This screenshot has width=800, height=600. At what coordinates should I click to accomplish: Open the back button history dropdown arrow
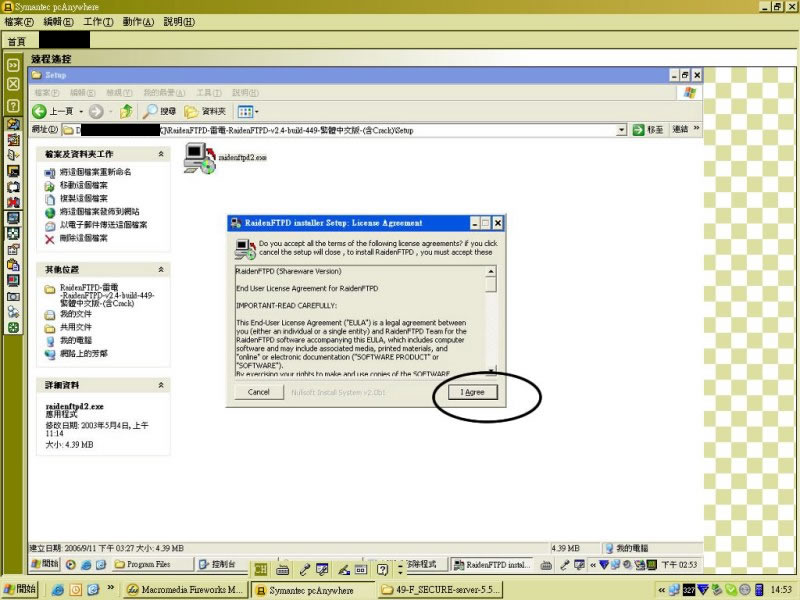(x=81, y=112)
